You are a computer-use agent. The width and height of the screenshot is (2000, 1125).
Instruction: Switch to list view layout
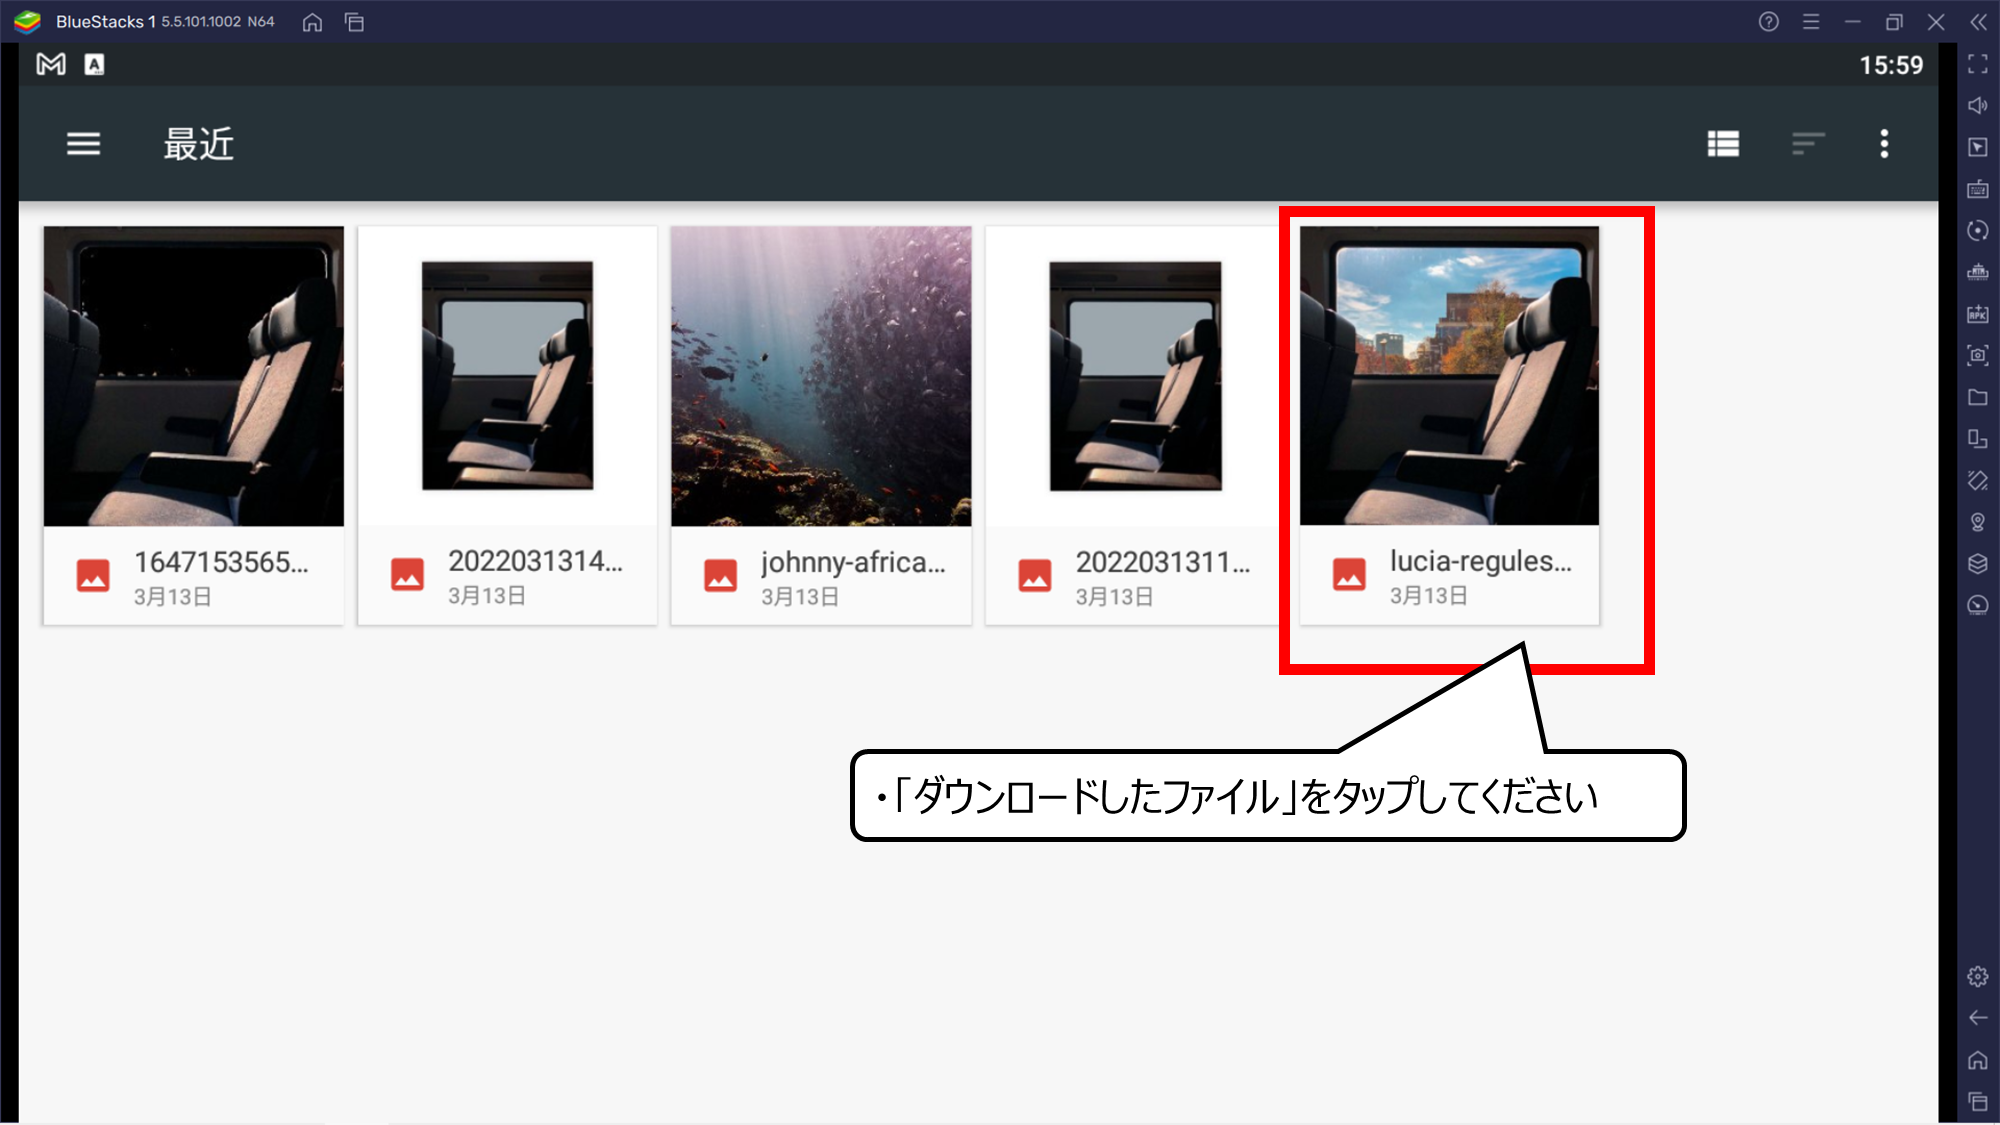point(1723,144)
